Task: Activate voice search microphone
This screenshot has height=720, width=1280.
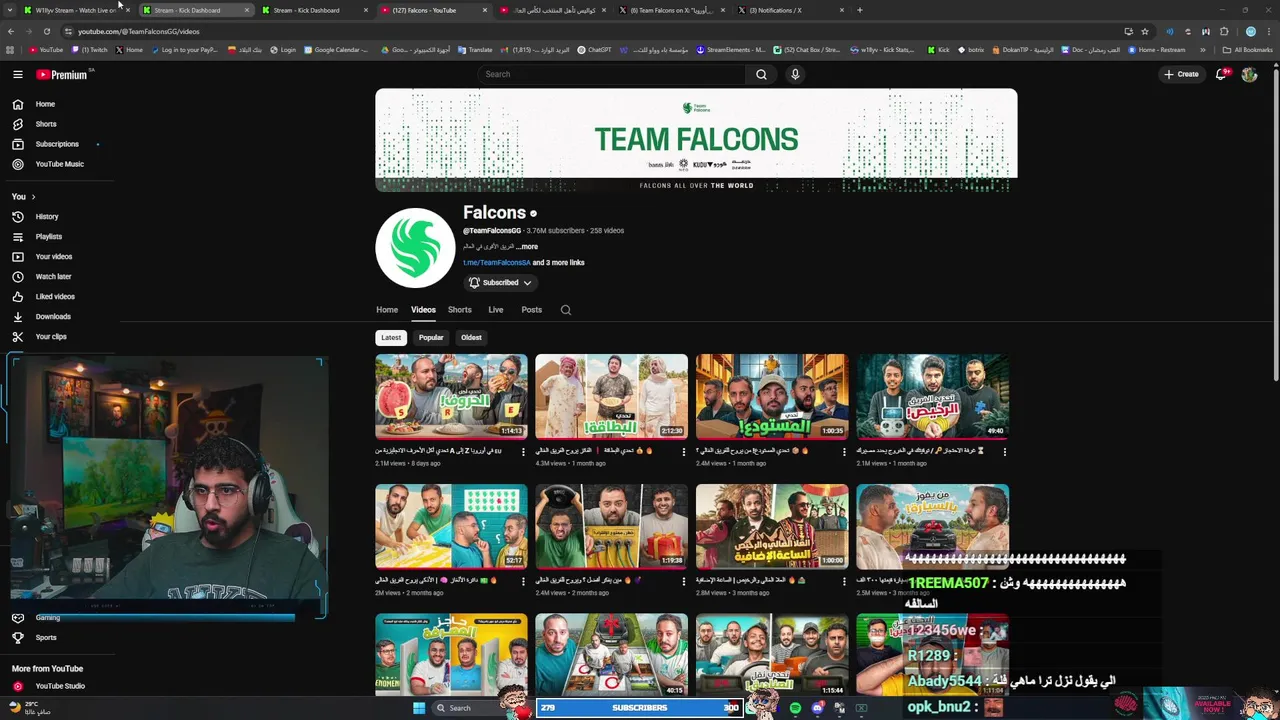Action: 795,74
